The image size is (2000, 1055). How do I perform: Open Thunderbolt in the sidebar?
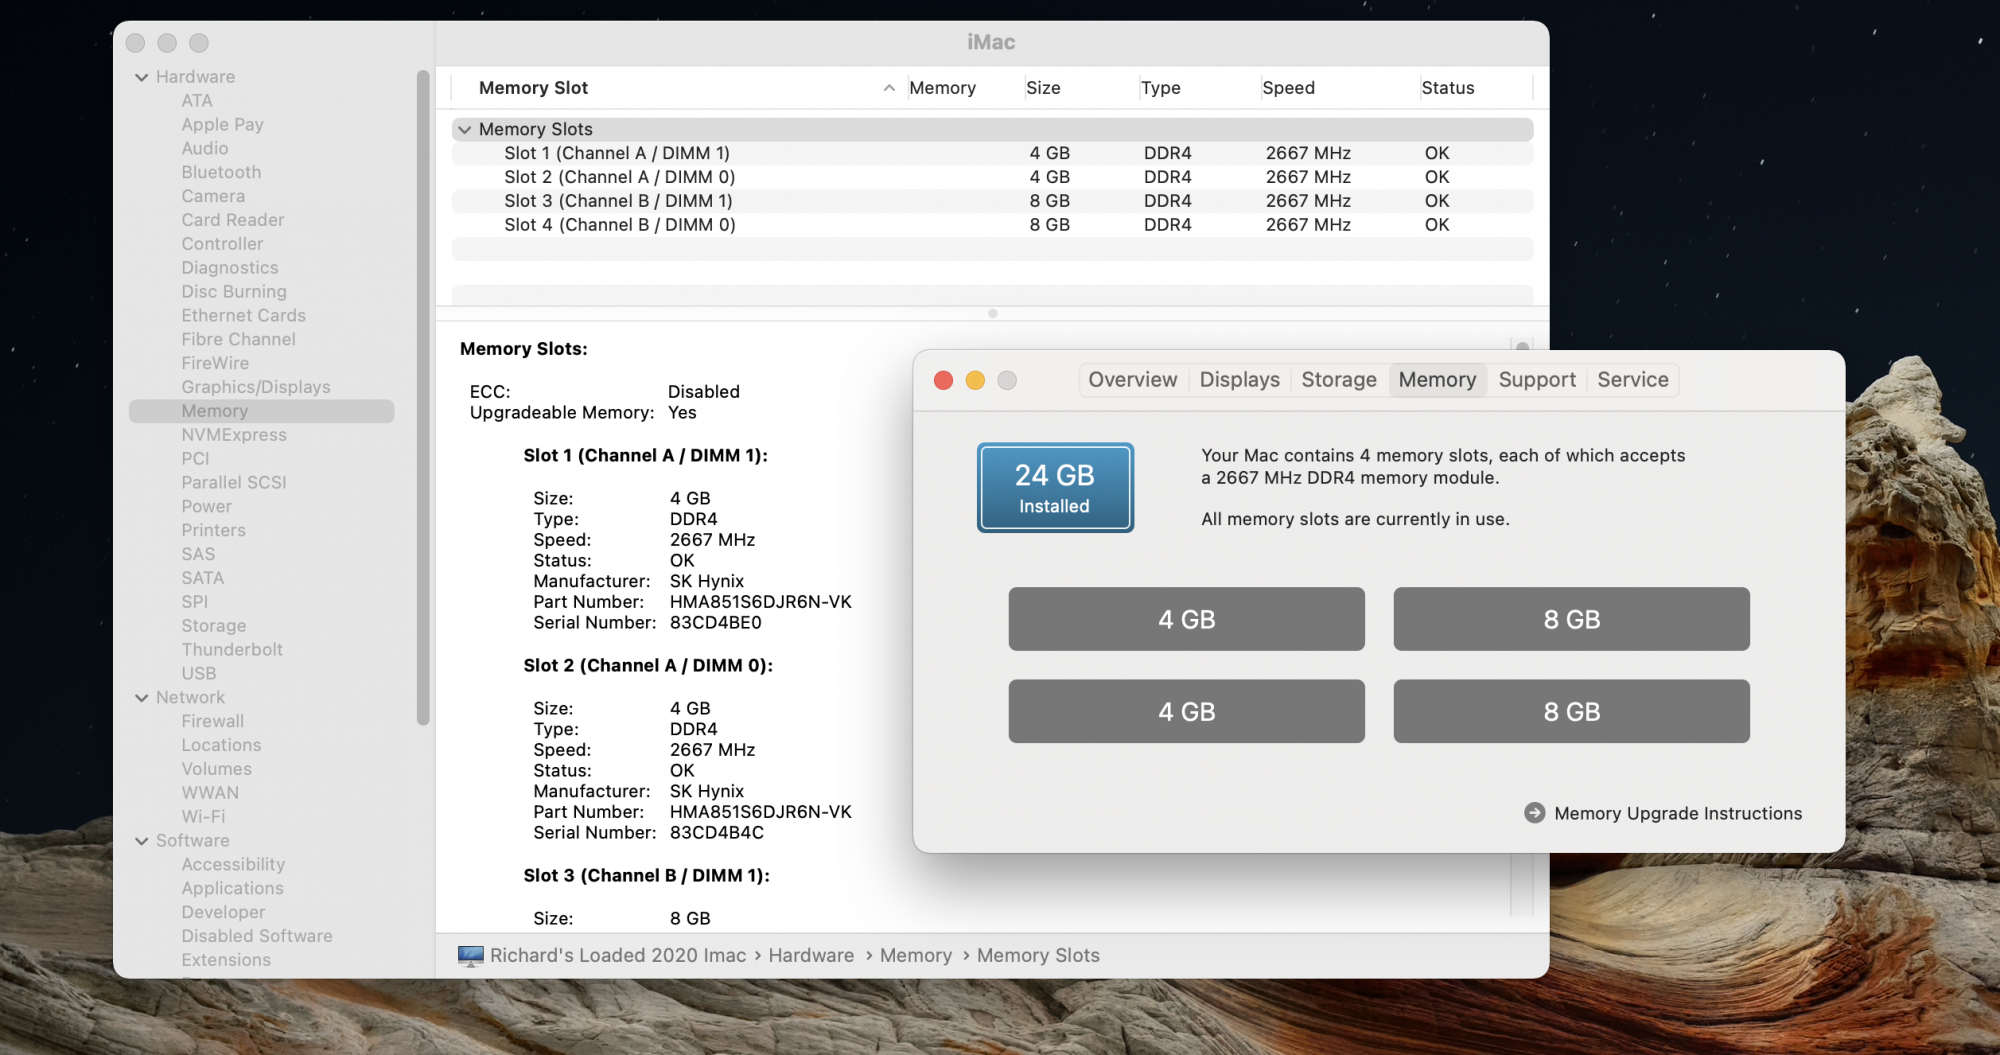232,650
